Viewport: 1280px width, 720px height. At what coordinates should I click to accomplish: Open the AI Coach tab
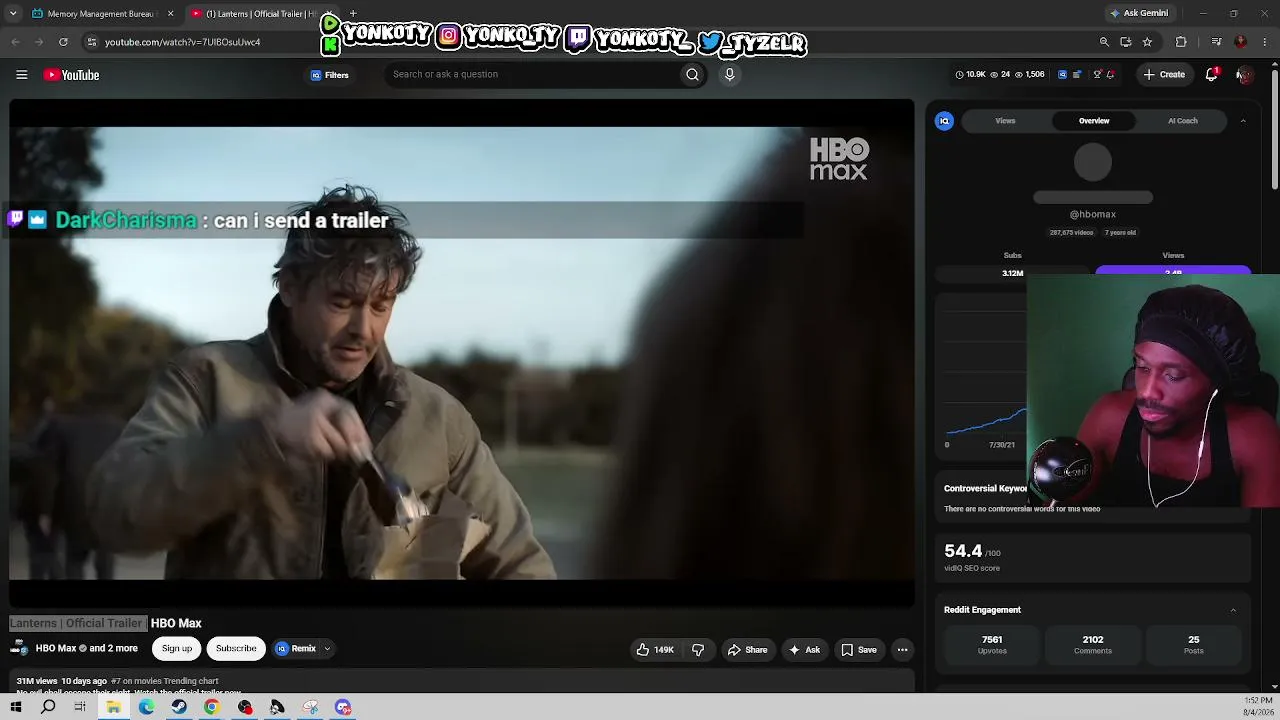tap(1183, 121)
